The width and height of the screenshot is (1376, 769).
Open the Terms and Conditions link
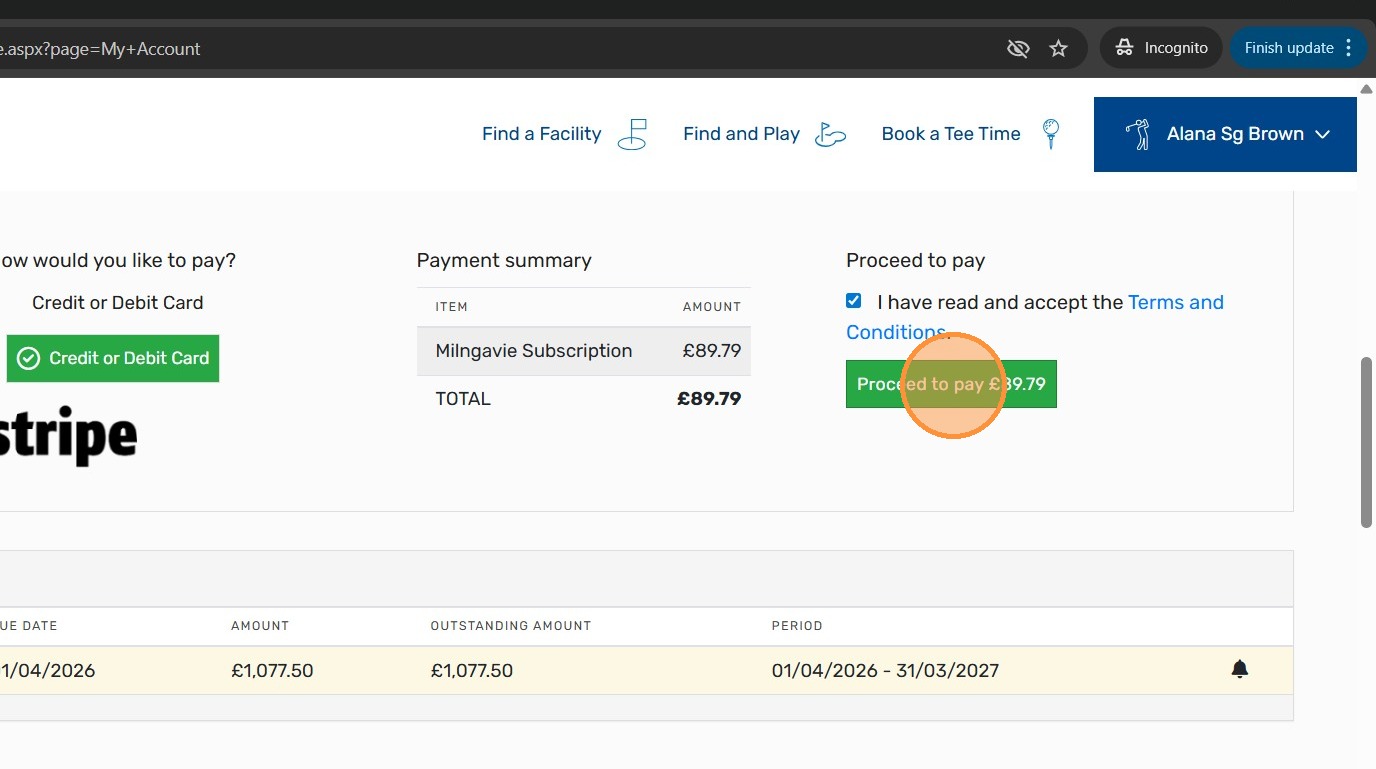pyautogui.click(x=1175, y=302)
